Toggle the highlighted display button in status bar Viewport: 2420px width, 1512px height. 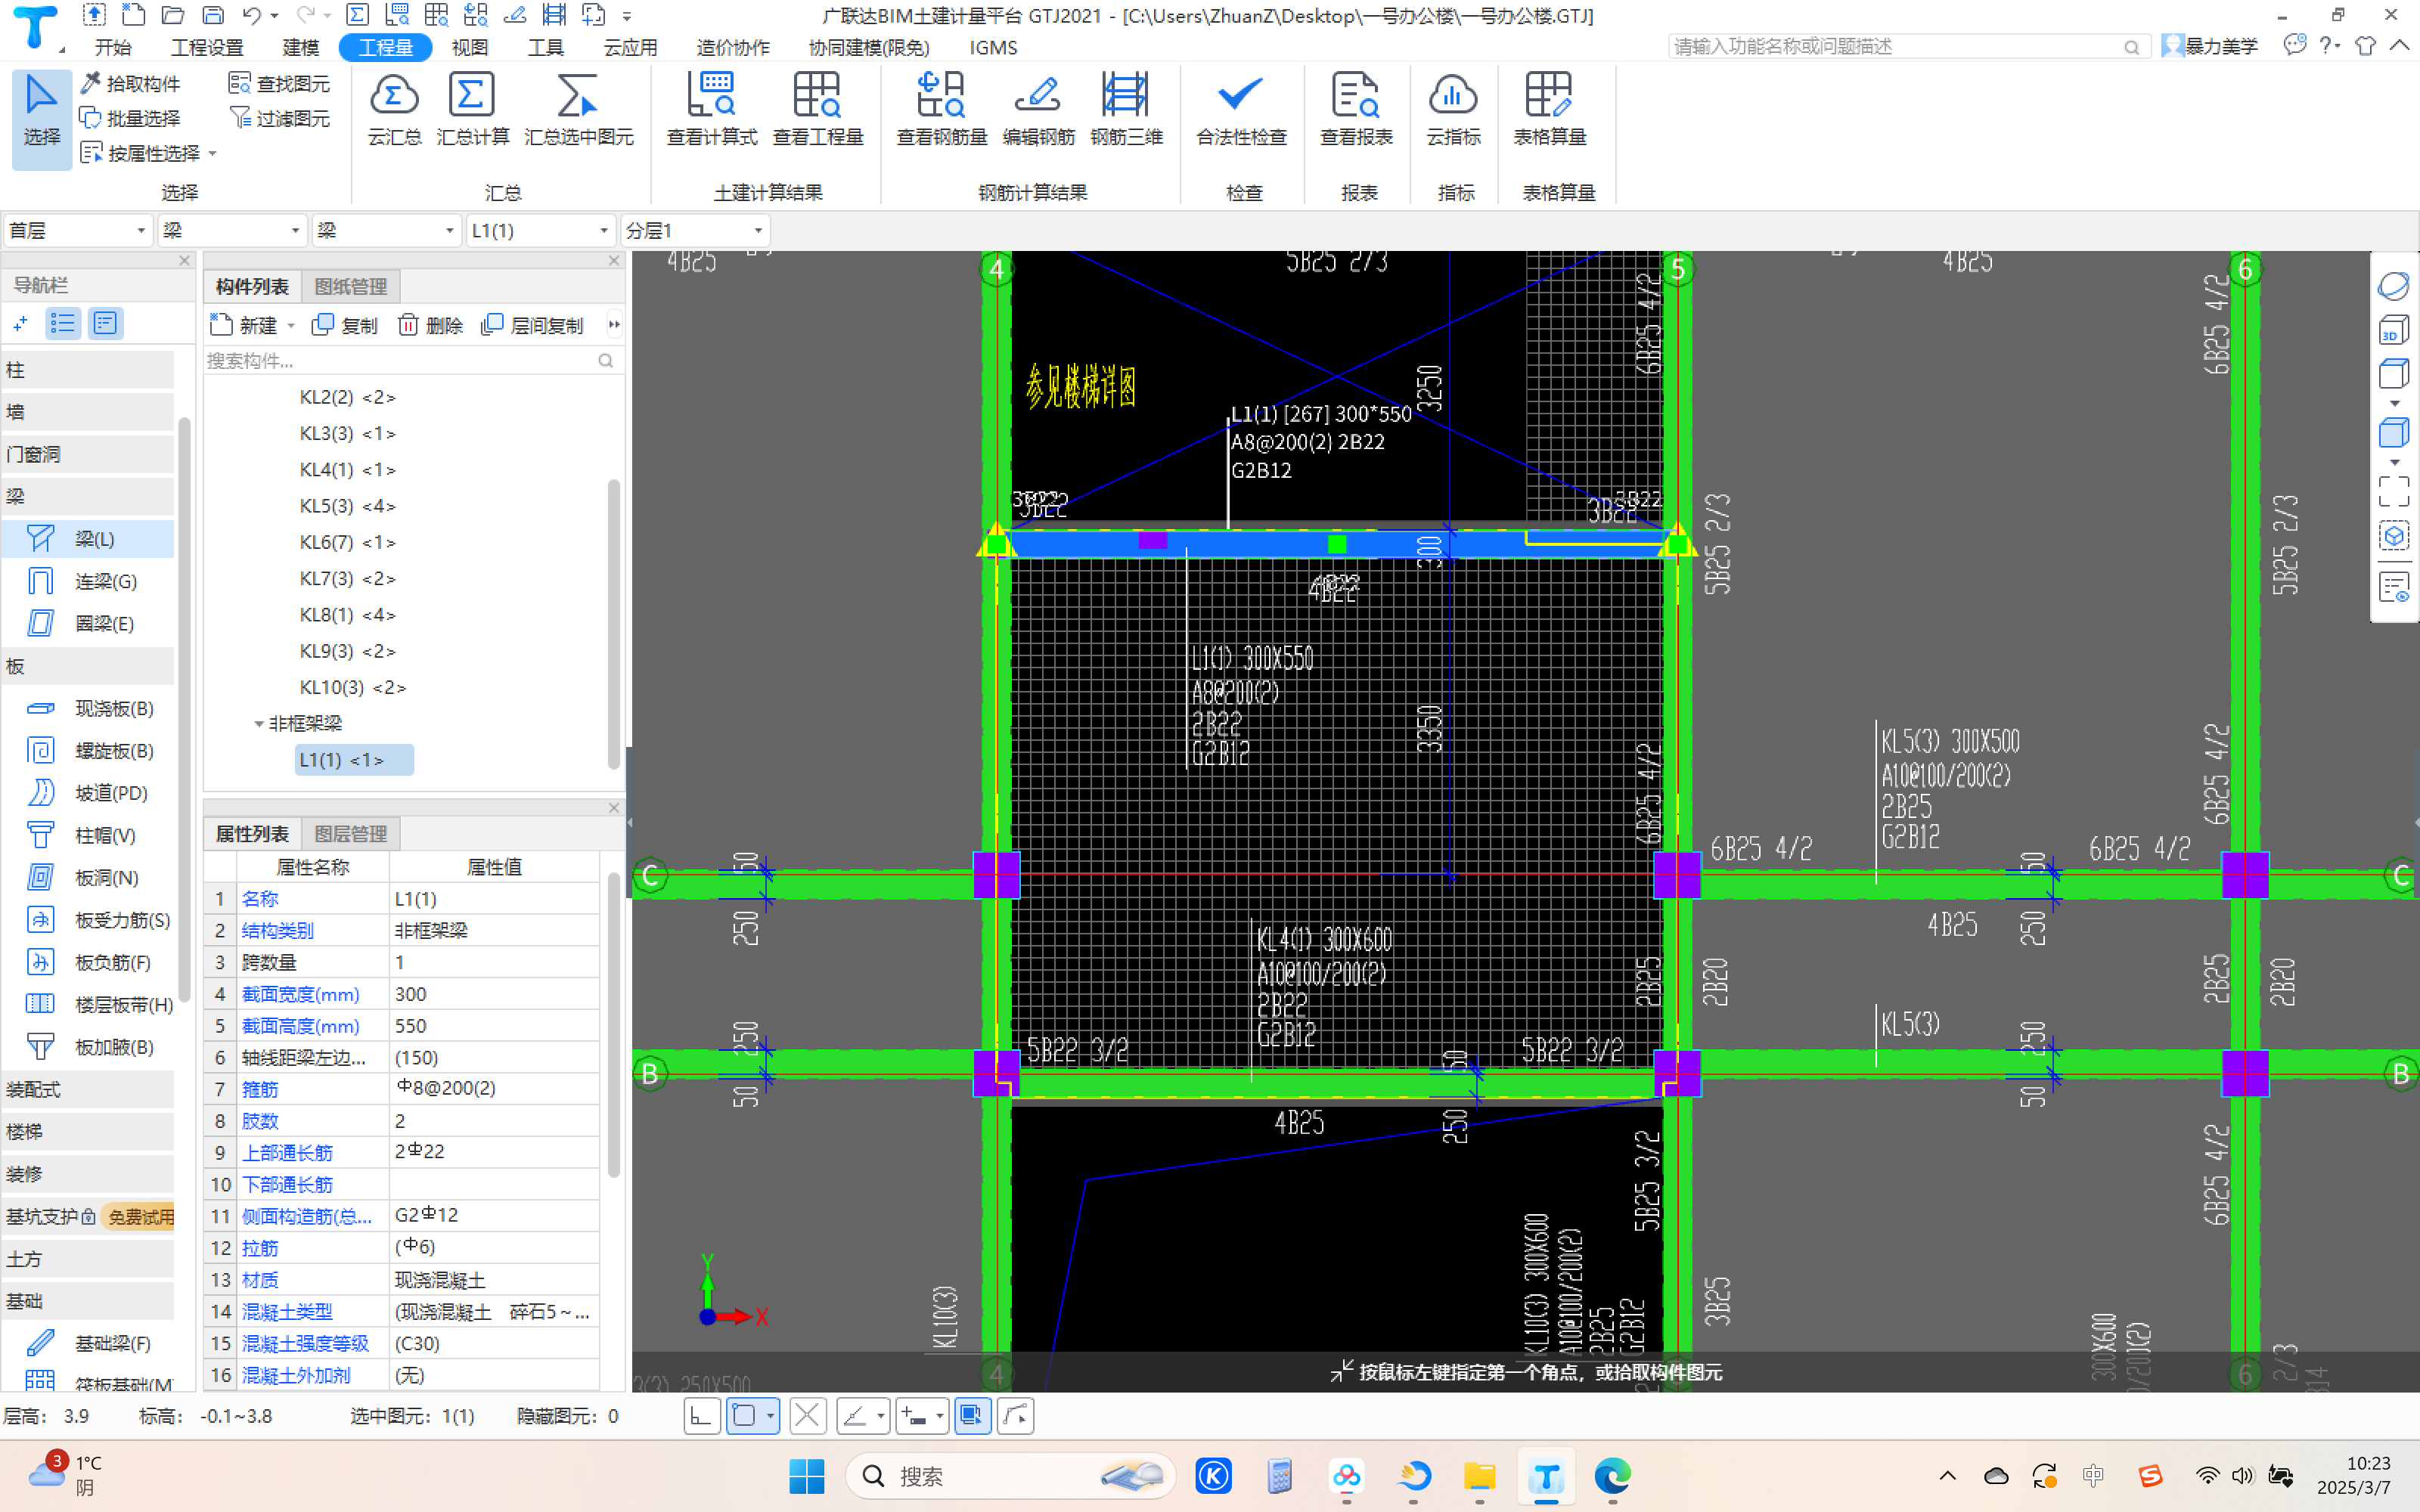(972, 1416)
